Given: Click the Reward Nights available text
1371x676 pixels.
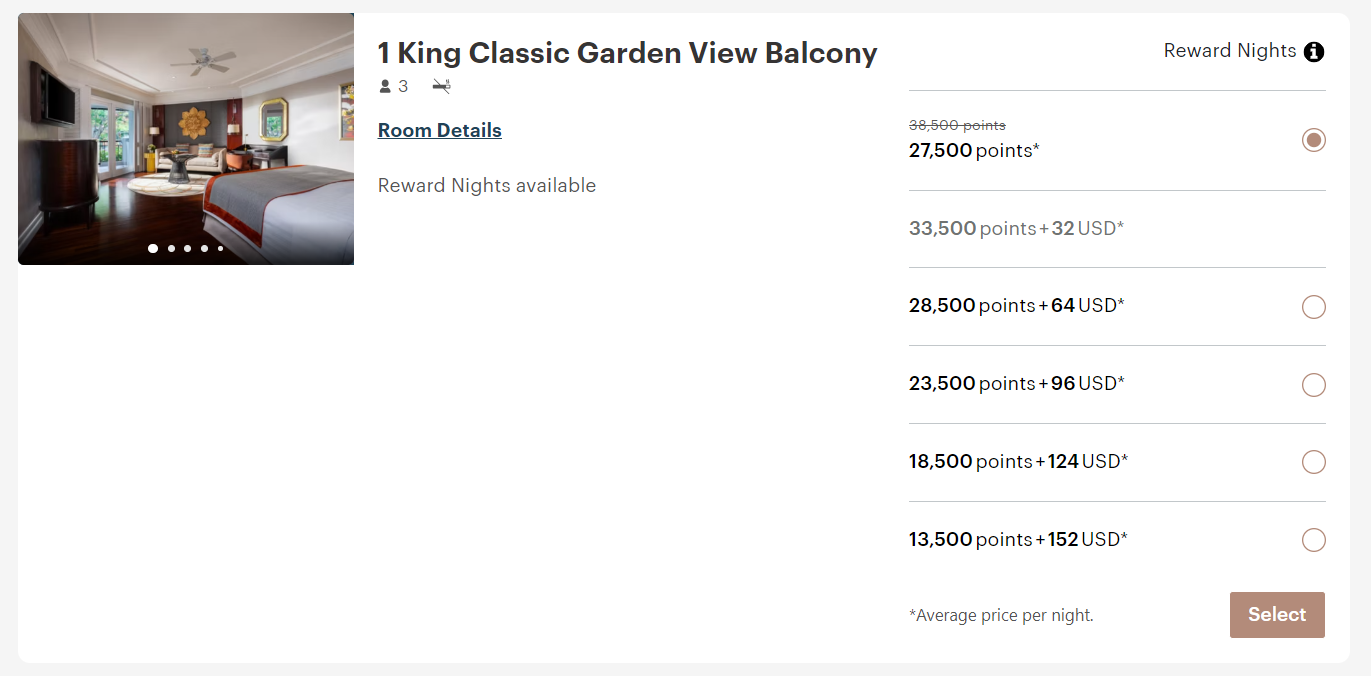Looking at the screenshot, I should (x=487, y=185).
